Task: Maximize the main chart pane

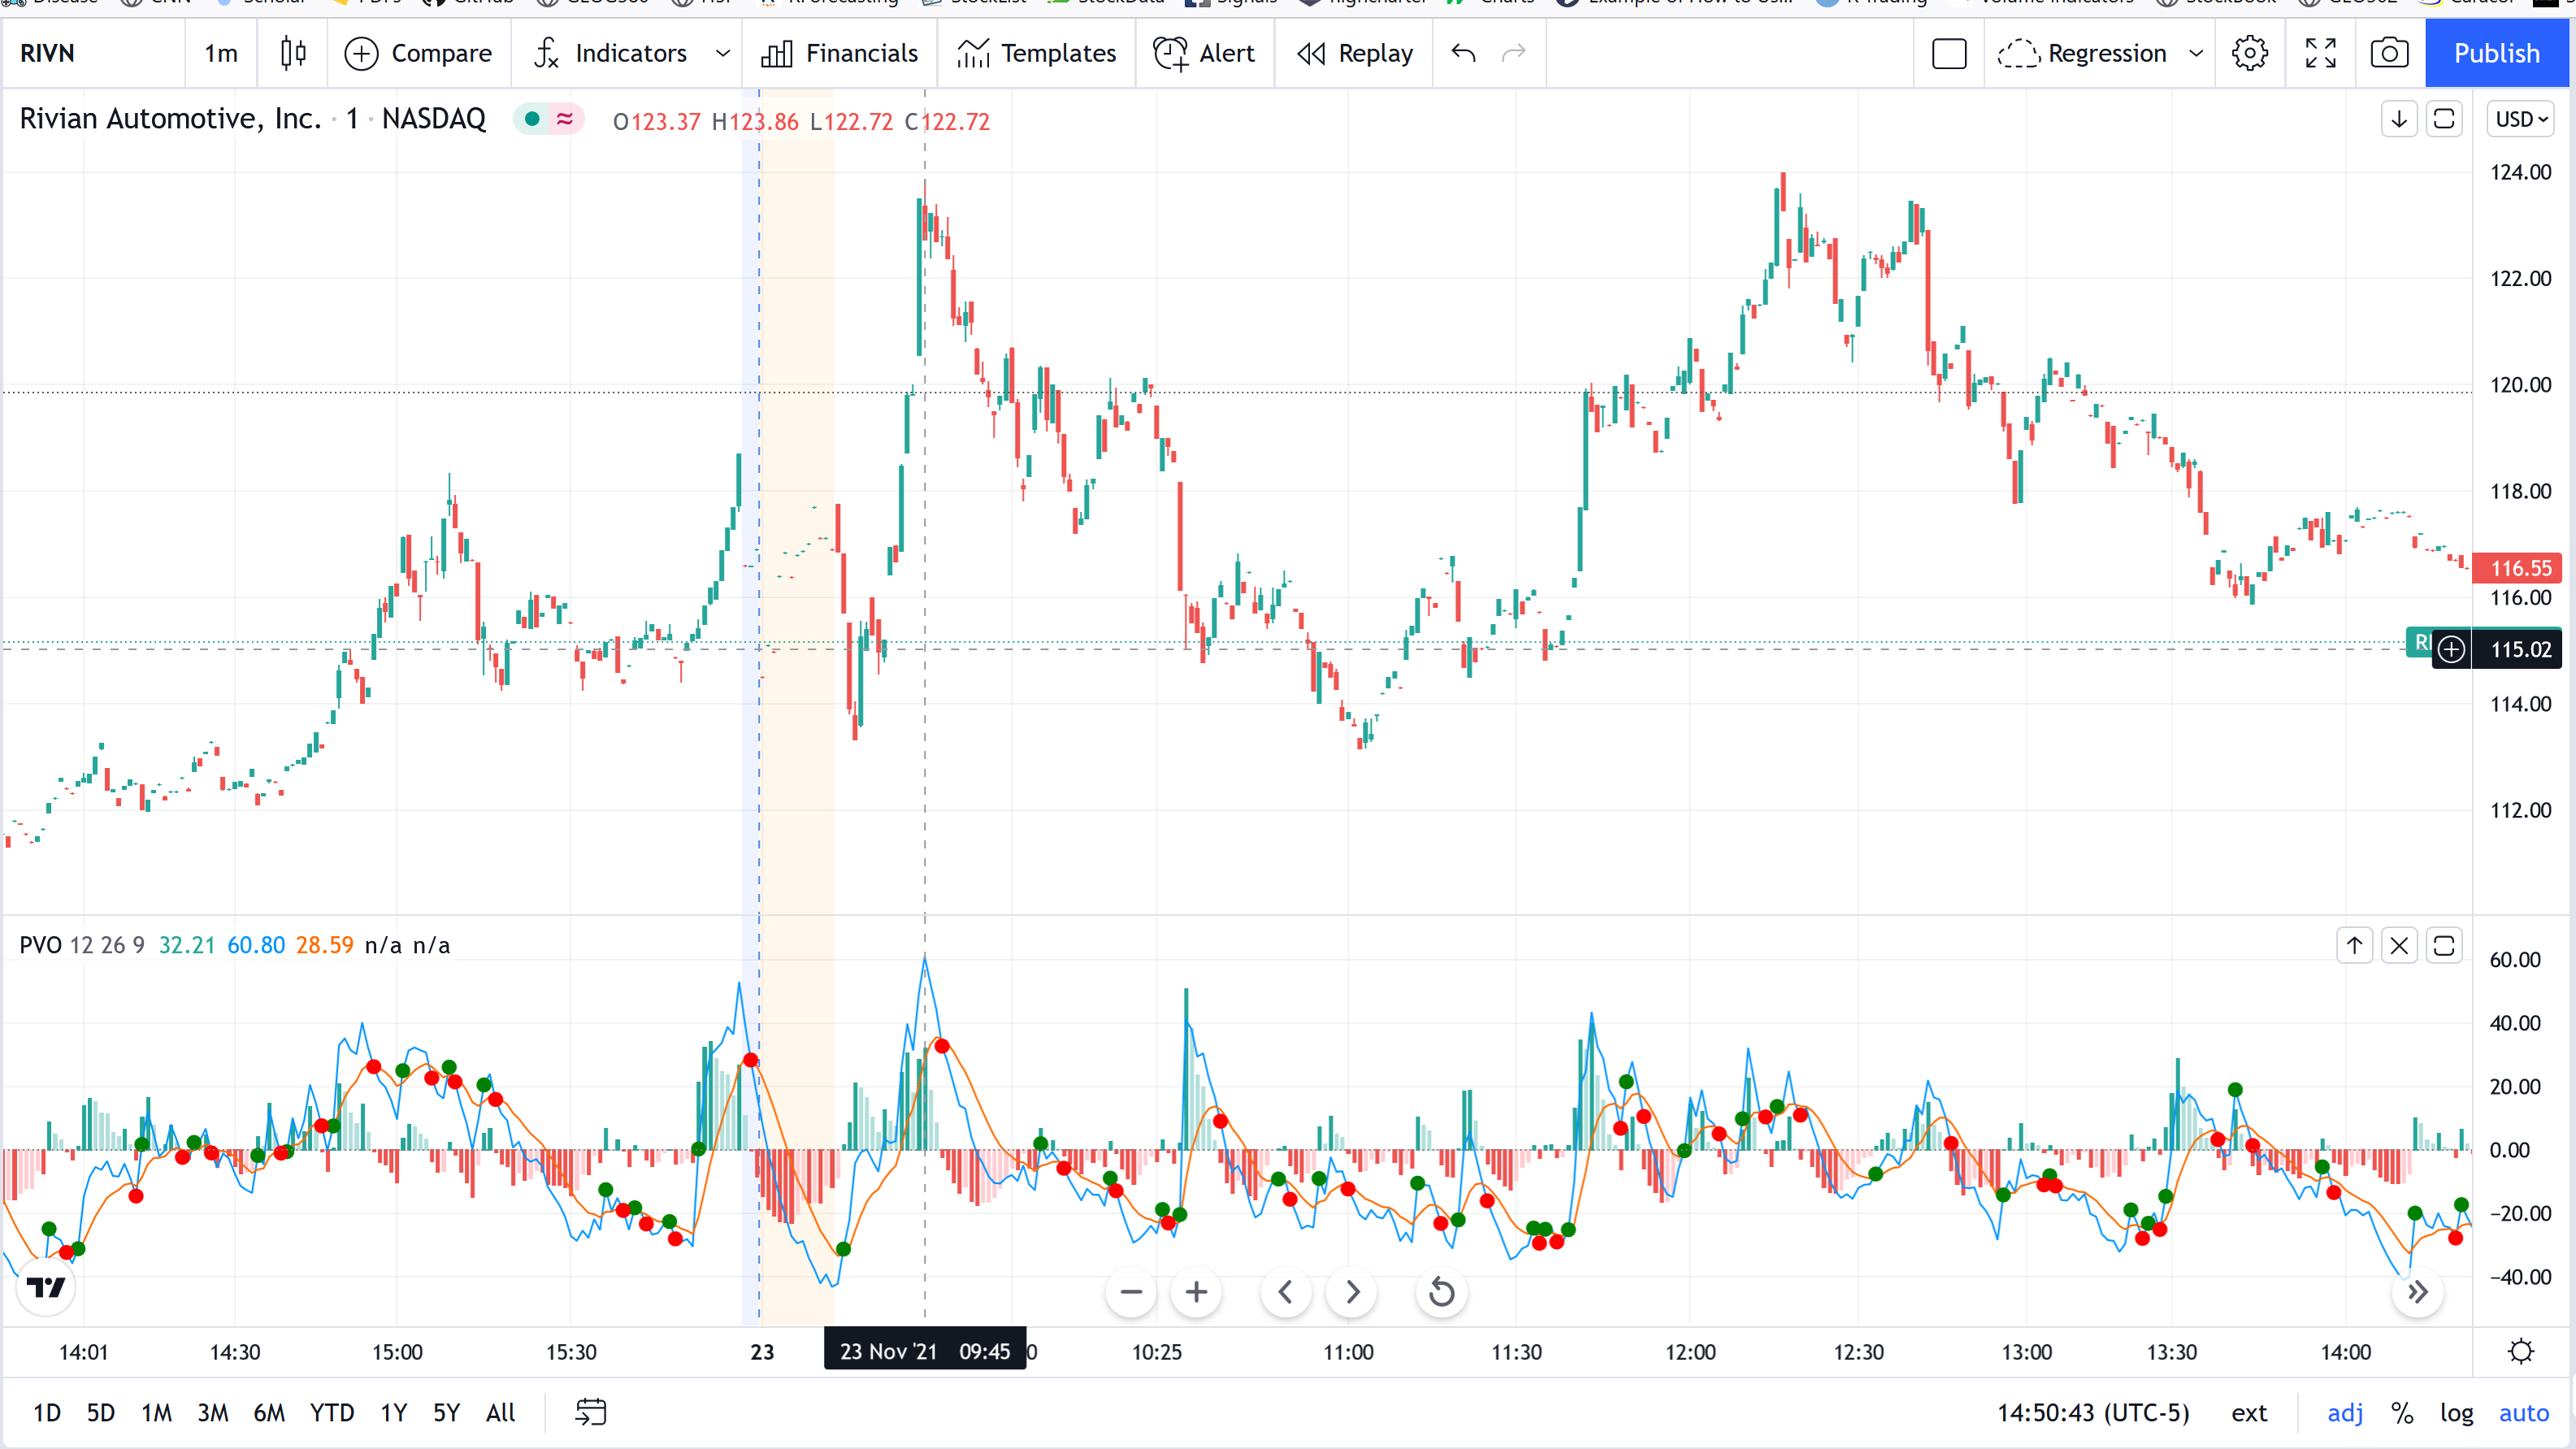Action: [x=2444, y=119]
